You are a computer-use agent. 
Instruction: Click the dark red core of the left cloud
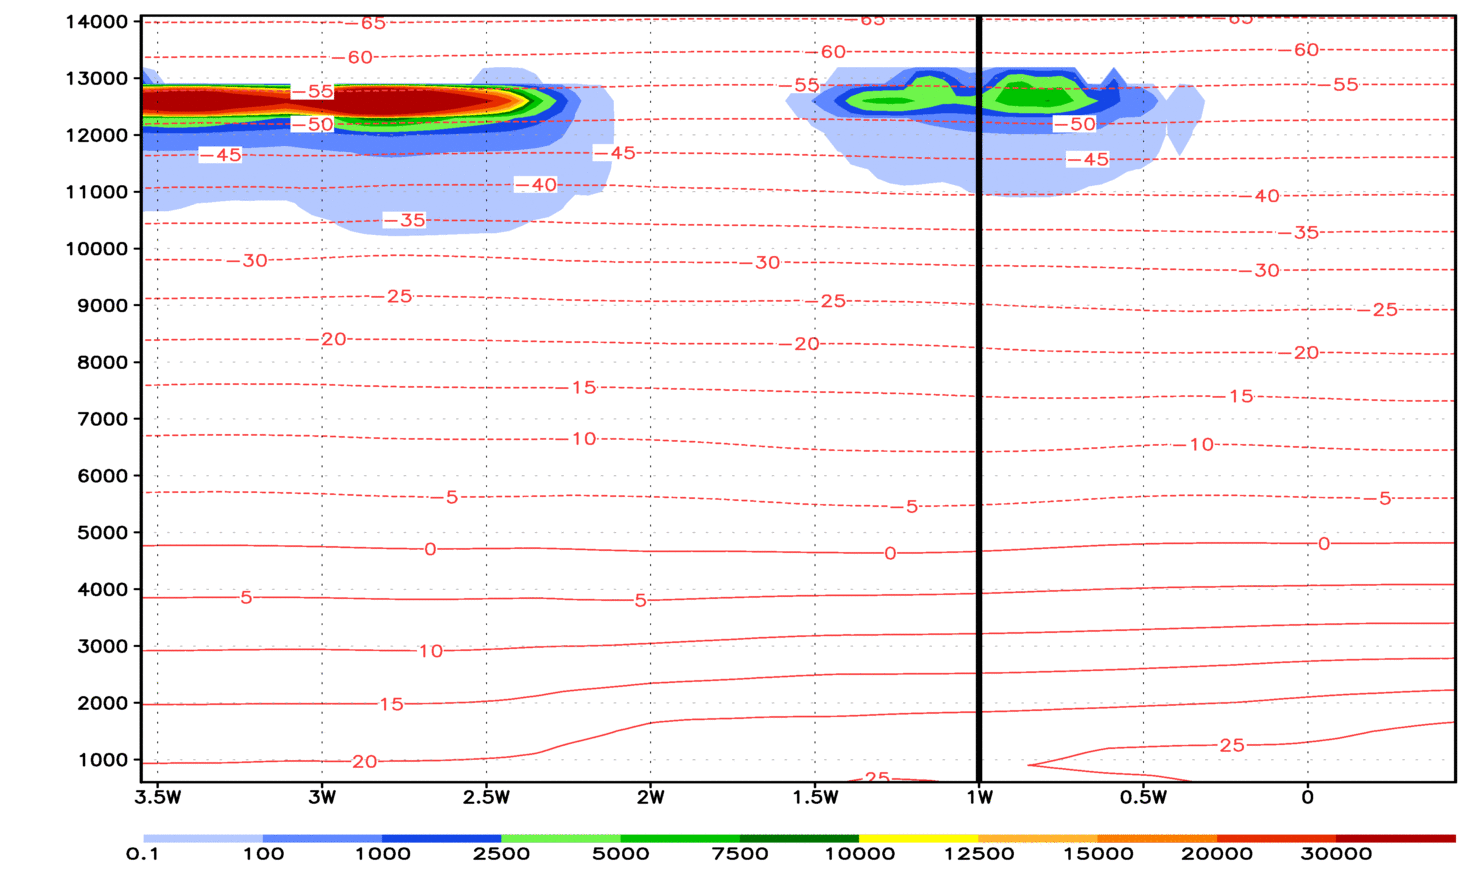pos(400,101)
